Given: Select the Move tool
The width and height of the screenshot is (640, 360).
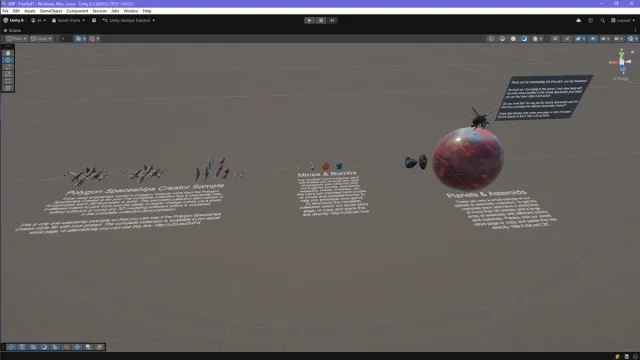Looking at the screenshot, I should 8,60.
